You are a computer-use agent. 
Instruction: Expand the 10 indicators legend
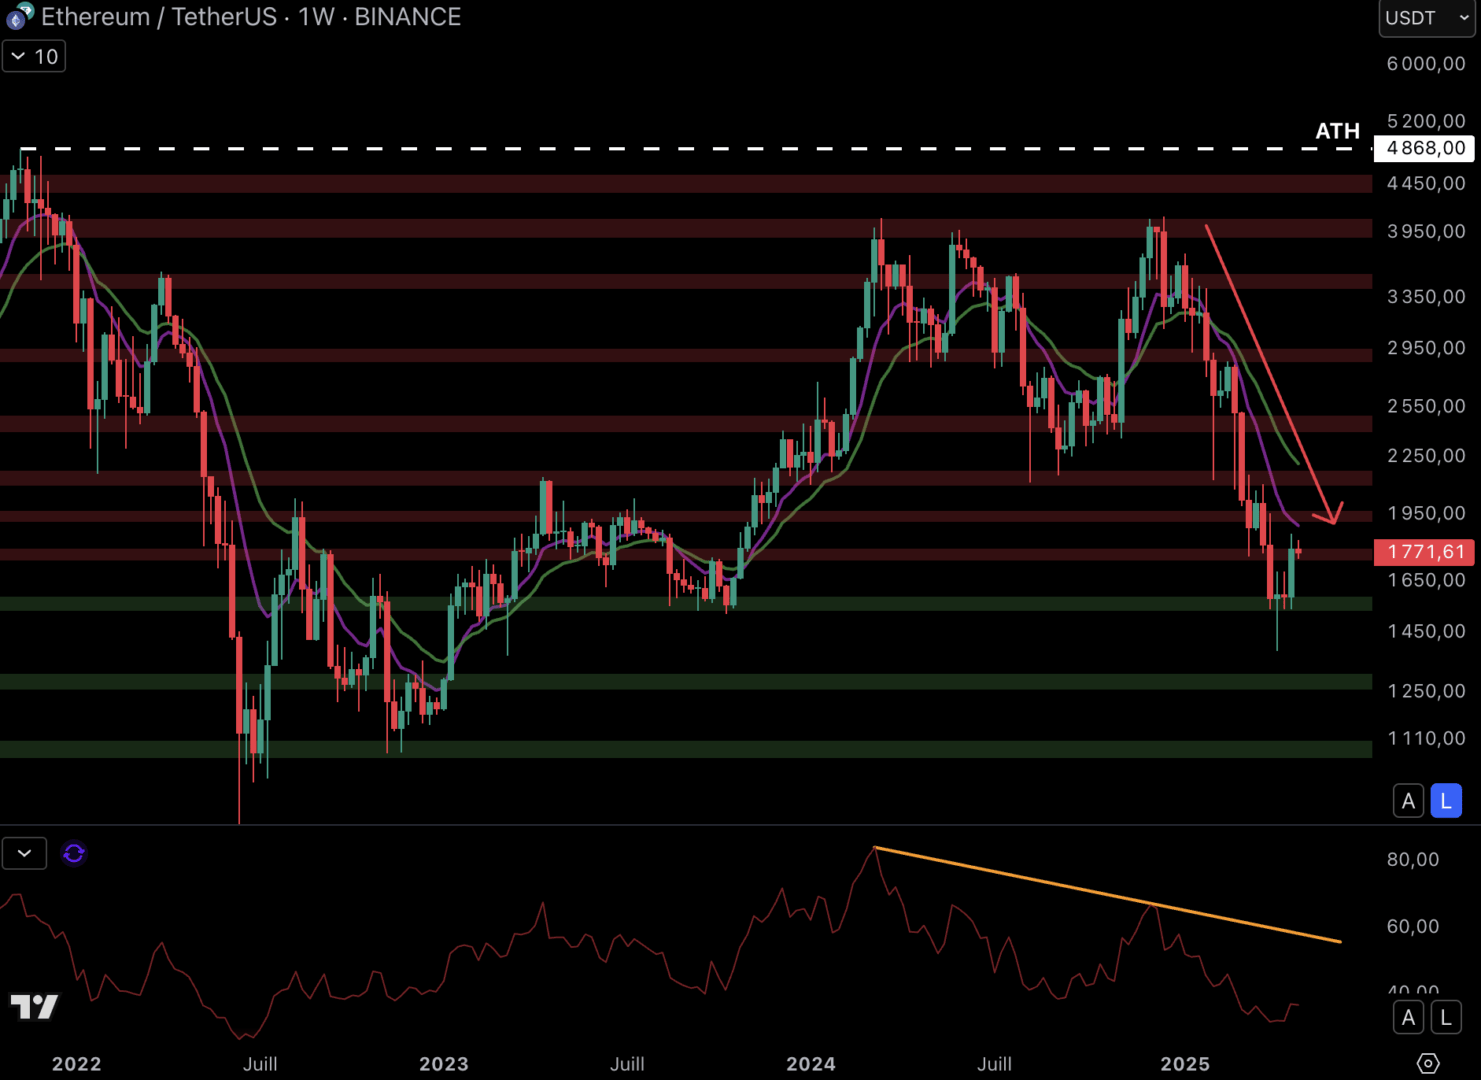[x=34, y=56]
